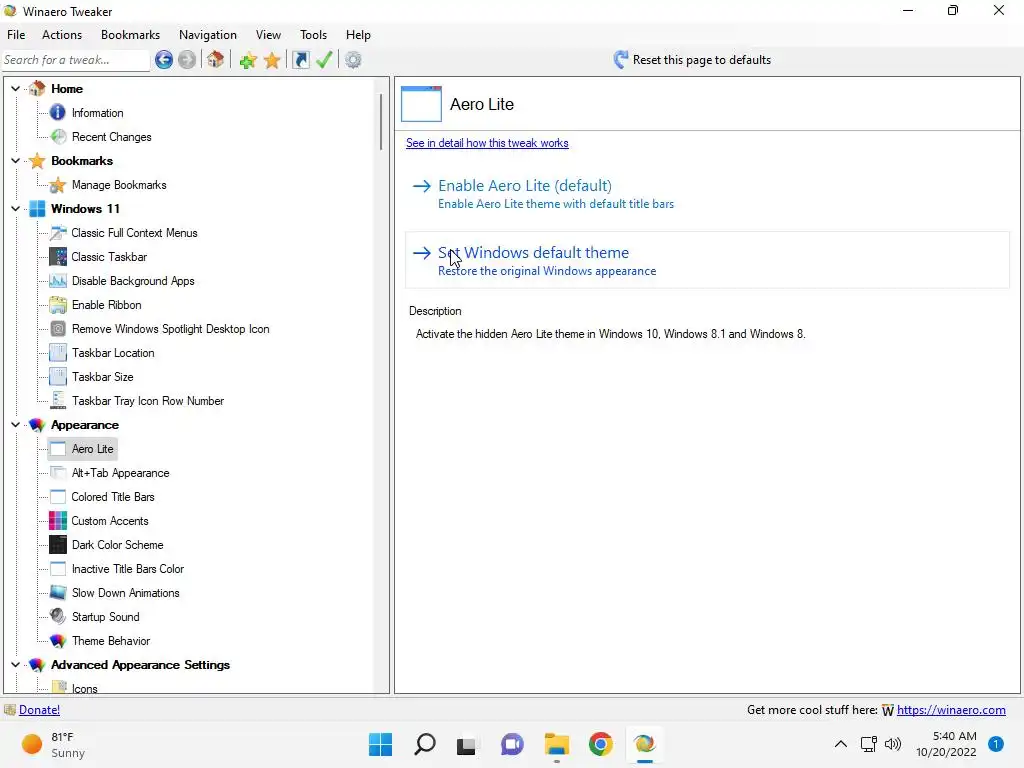The image size is (1024, 768).
Task: Click the Classic Taskbar icon
Action: click(x=57, y=257)
